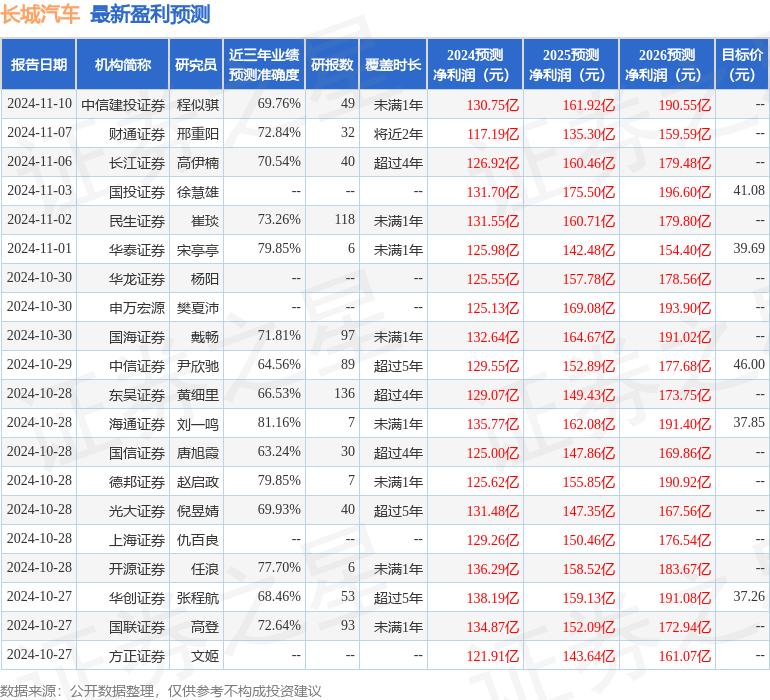Click the 2026预测净利润 column header
The height and width of the screenshot is (700, 770).
point(667,64)
